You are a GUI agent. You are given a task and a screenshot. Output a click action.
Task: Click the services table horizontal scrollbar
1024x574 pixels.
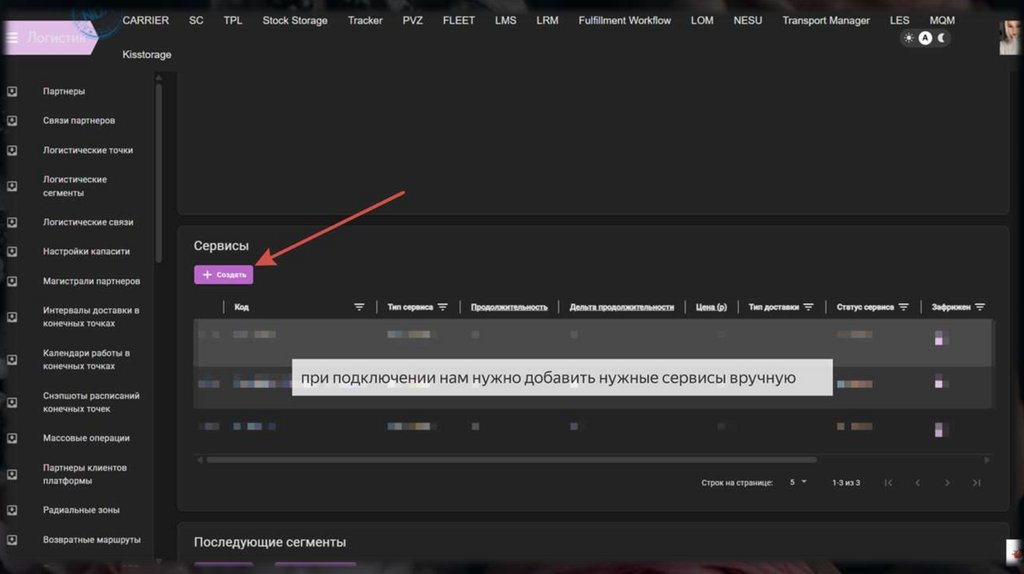[x=511, y=460]
